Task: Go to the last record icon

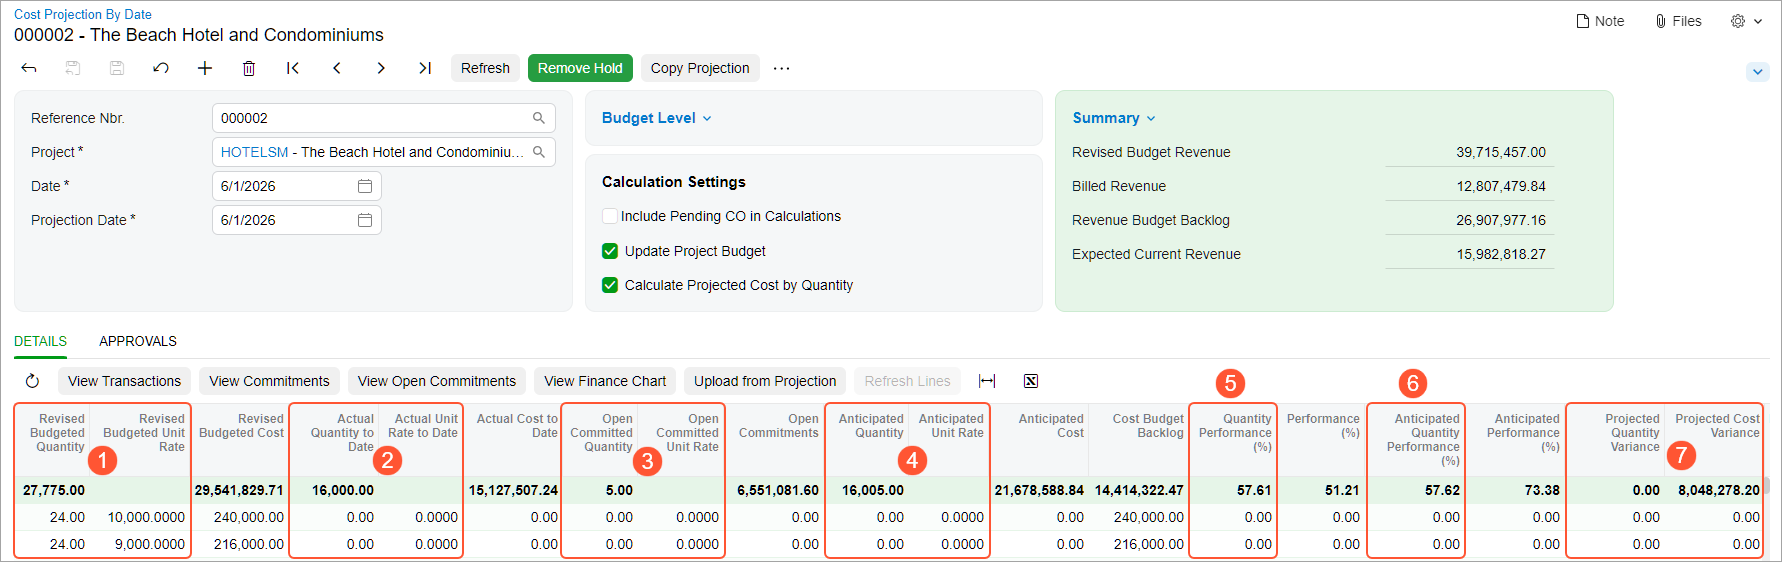Action: coord(425,68)
